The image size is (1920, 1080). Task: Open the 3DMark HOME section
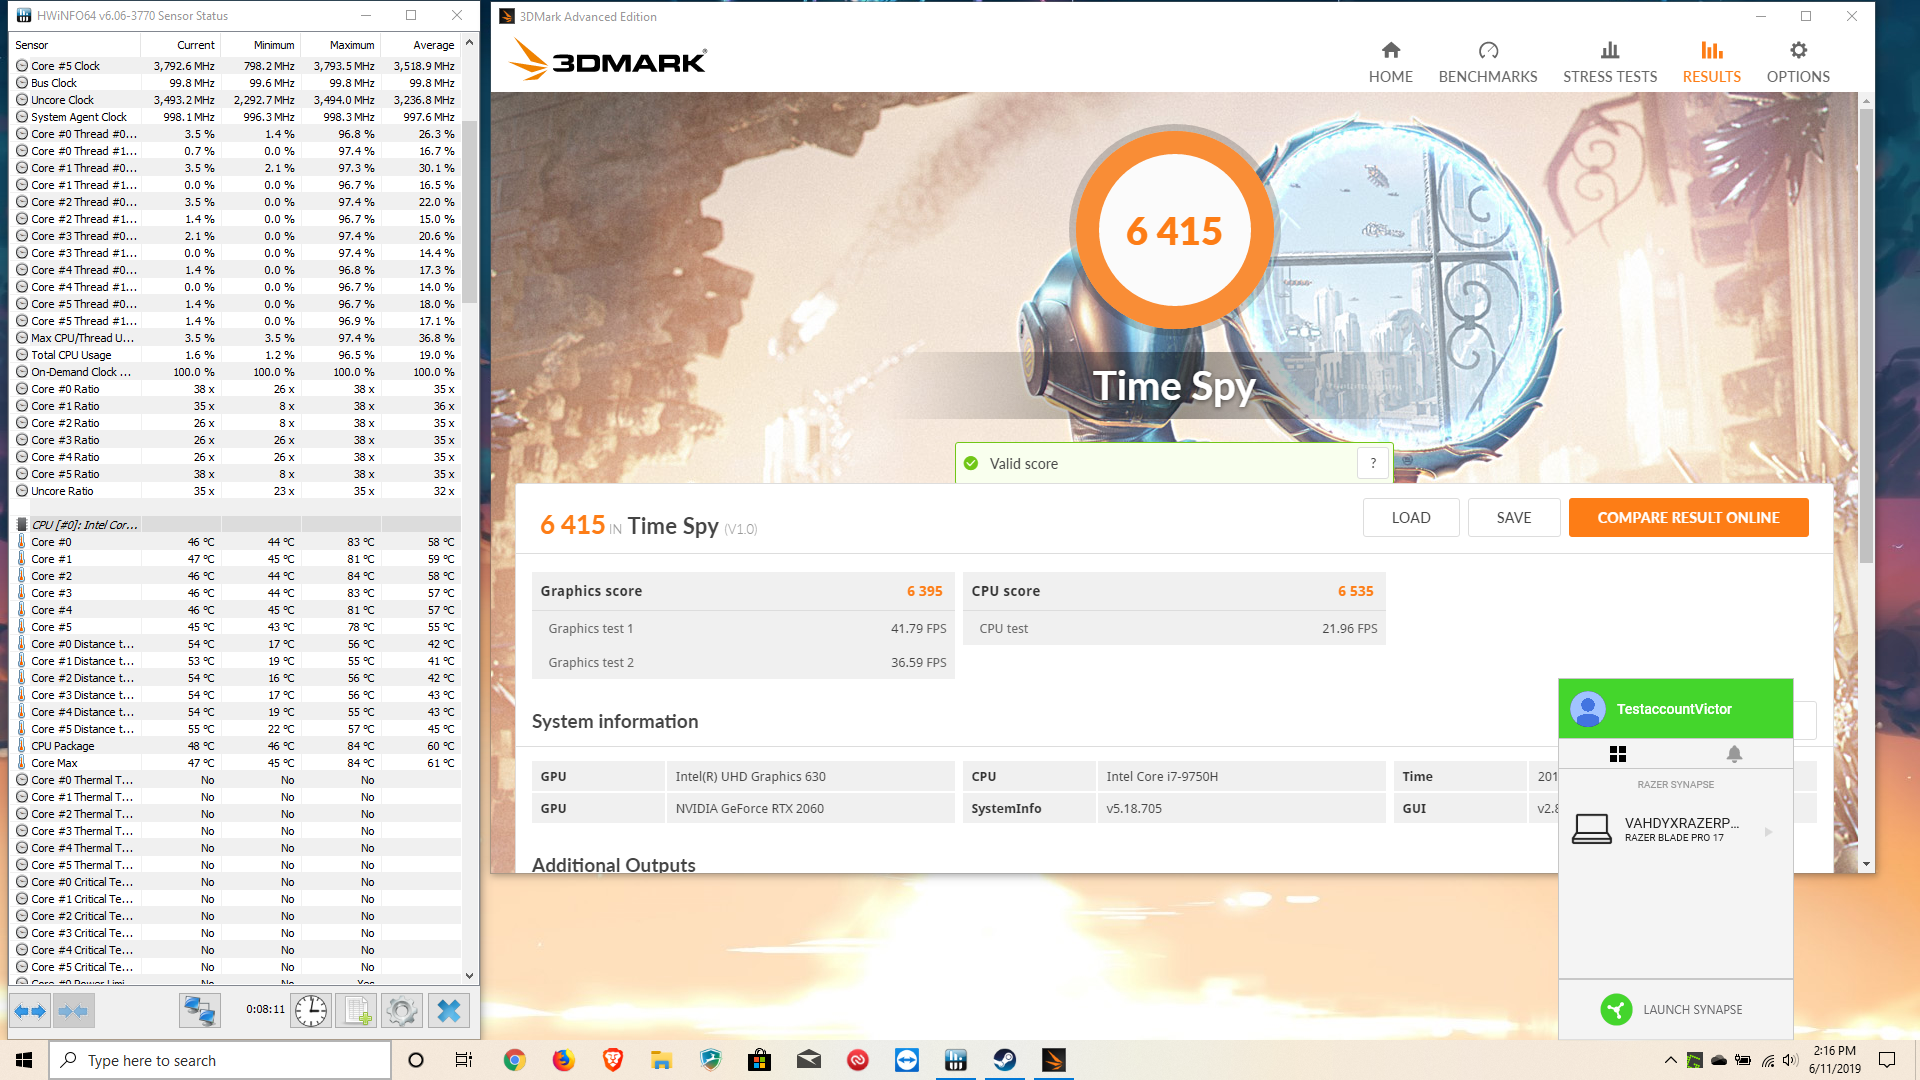1390,62
